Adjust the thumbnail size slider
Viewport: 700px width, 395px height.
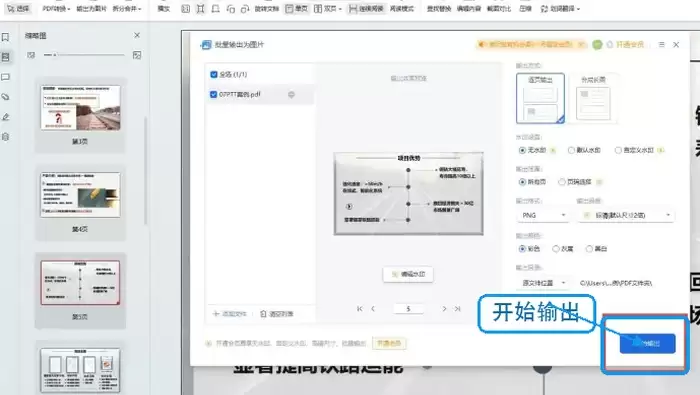(x=84, y=55)
